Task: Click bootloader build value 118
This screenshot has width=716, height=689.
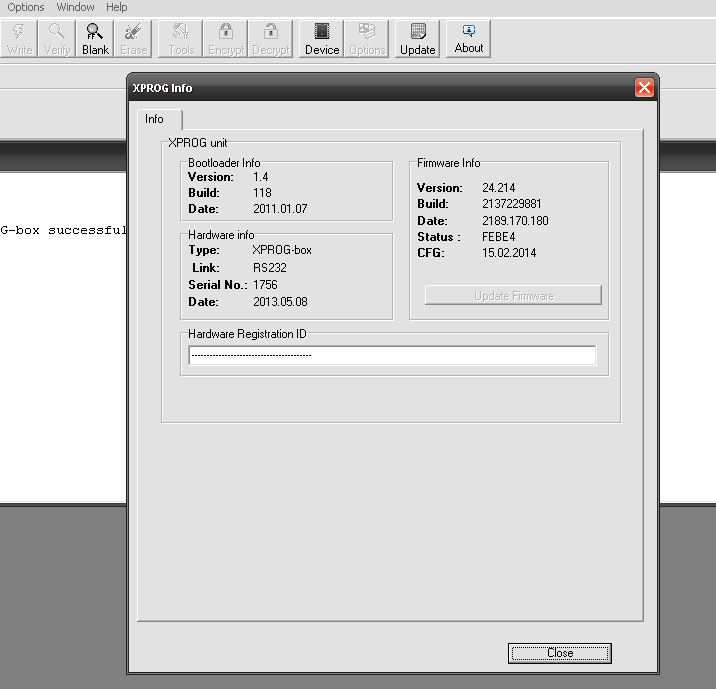Action: tap(262, 193)
